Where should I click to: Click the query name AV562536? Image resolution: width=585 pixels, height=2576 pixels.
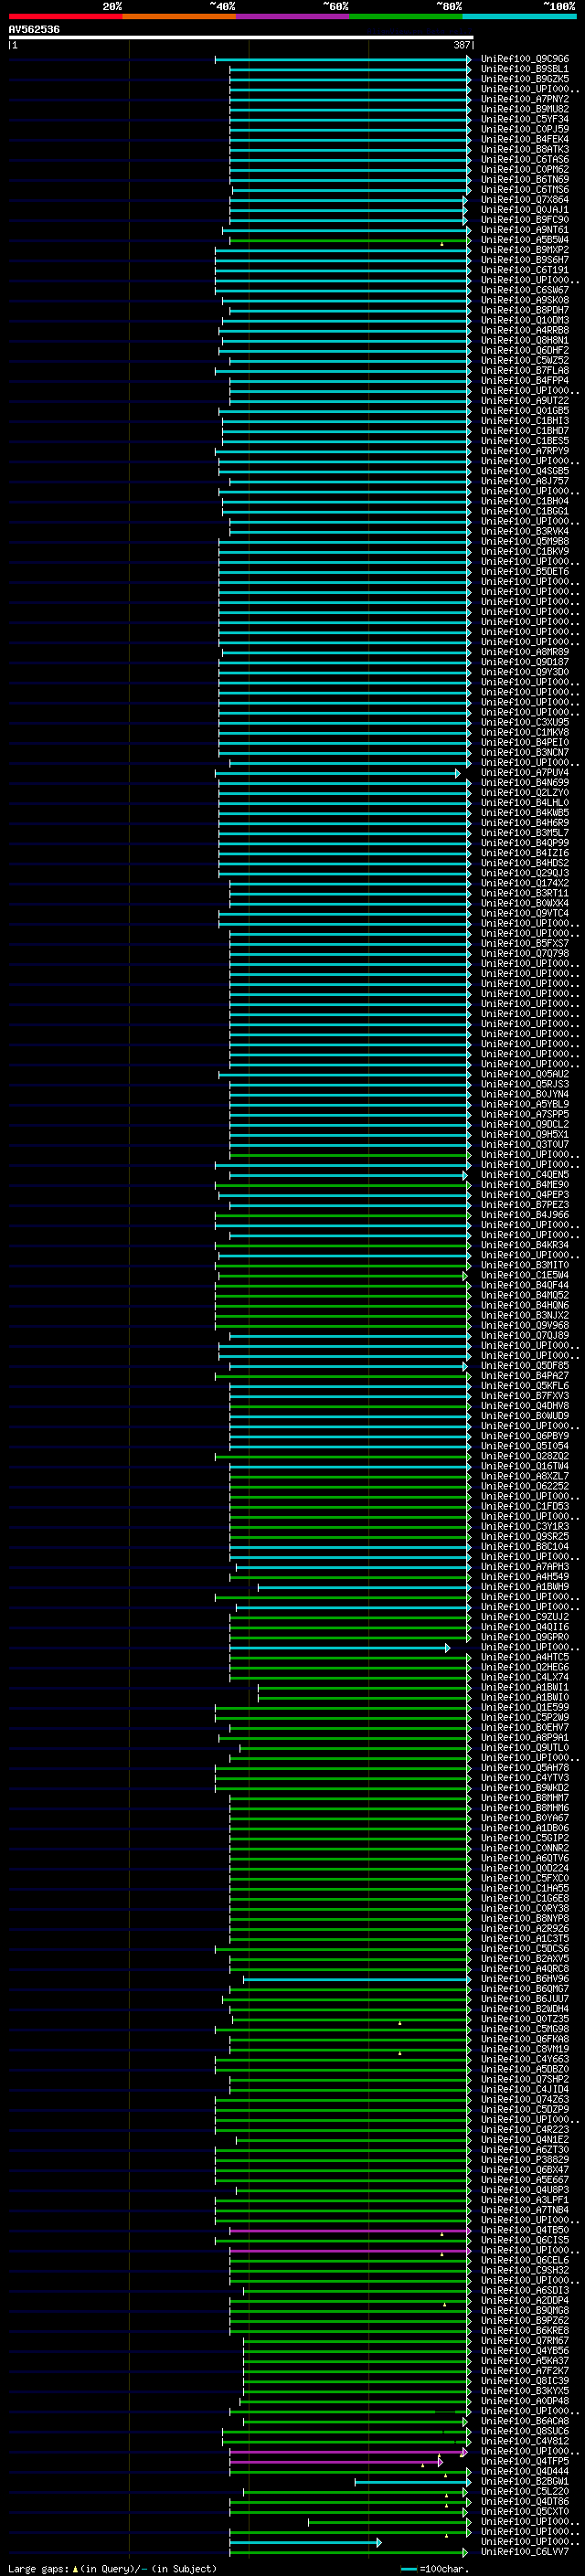(34, 30)
